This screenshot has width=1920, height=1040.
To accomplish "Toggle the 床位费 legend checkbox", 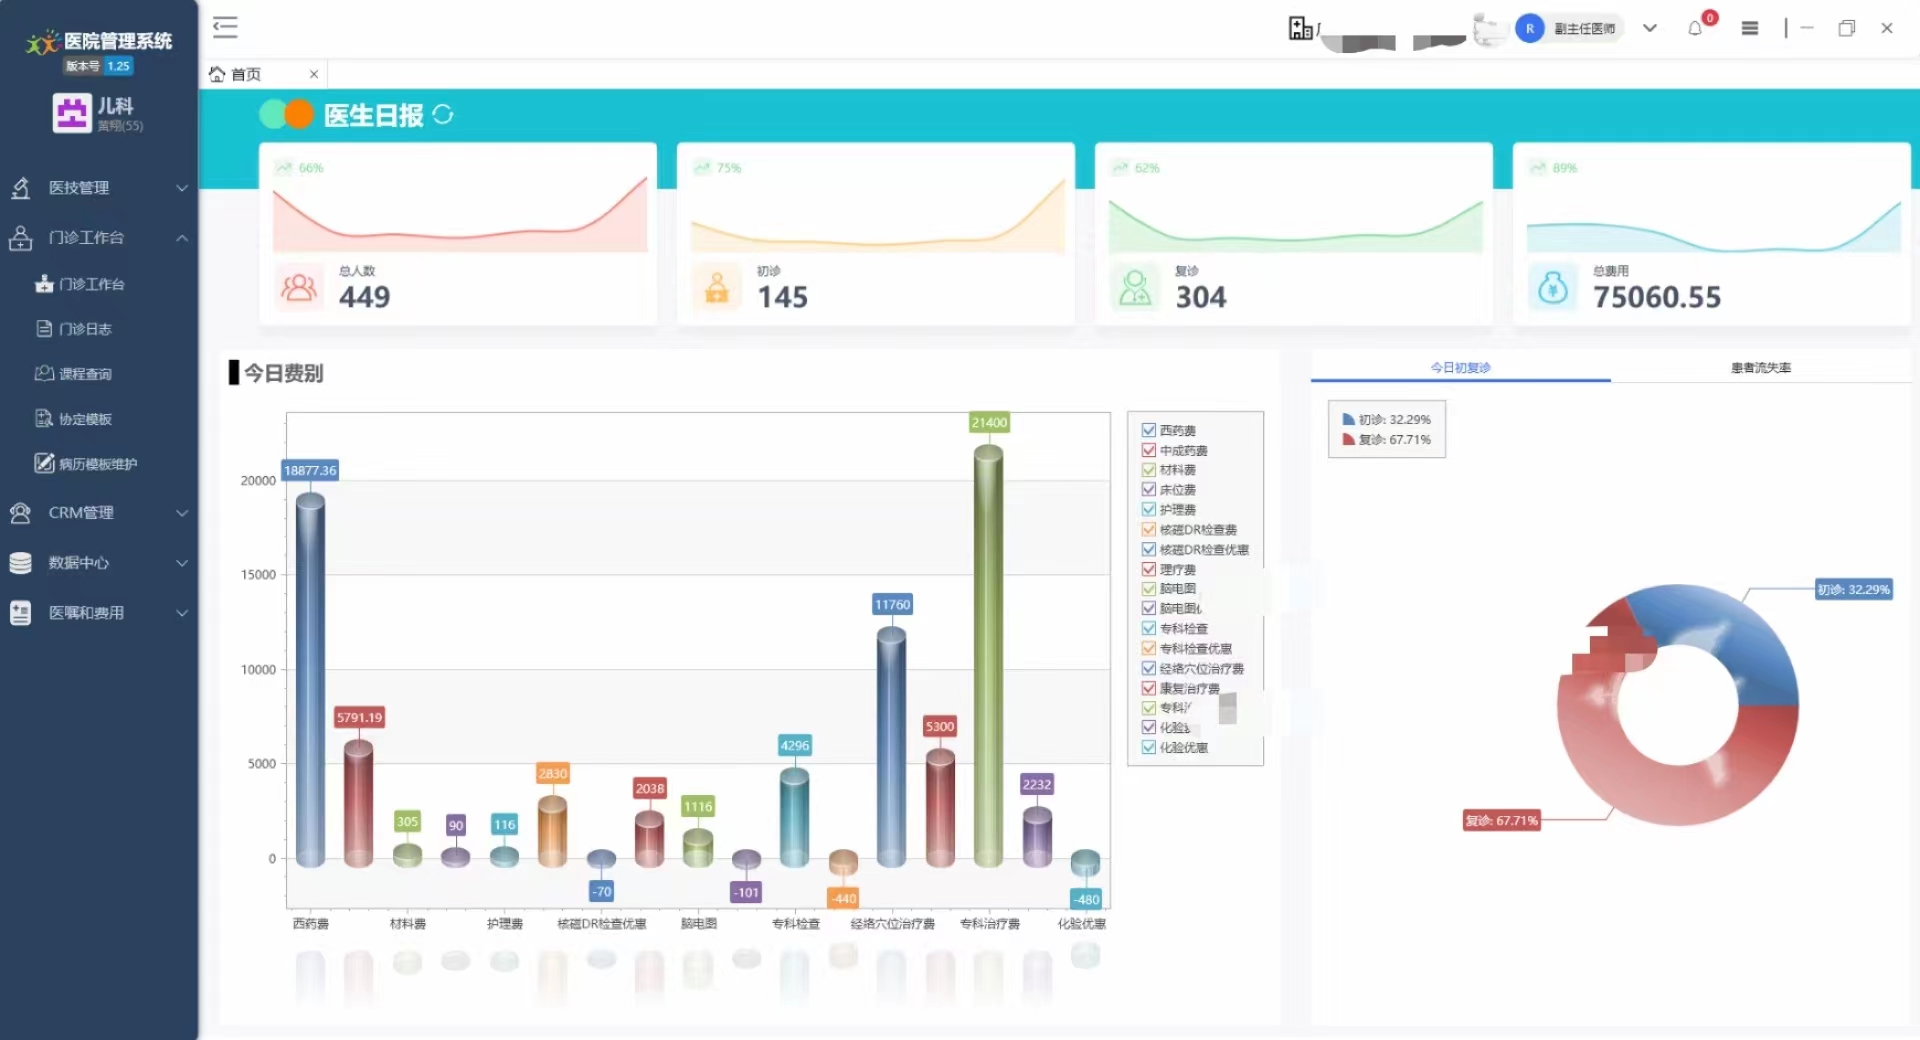I will (1149, 490).
